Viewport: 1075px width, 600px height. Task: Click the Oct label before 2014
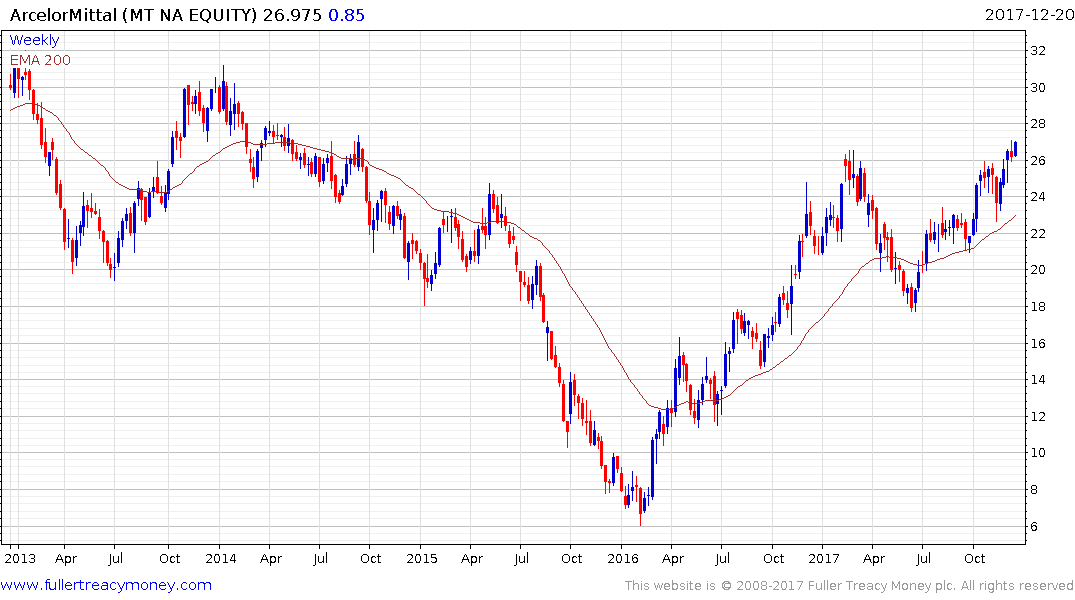pyautogui.click(x=169, y=558)
